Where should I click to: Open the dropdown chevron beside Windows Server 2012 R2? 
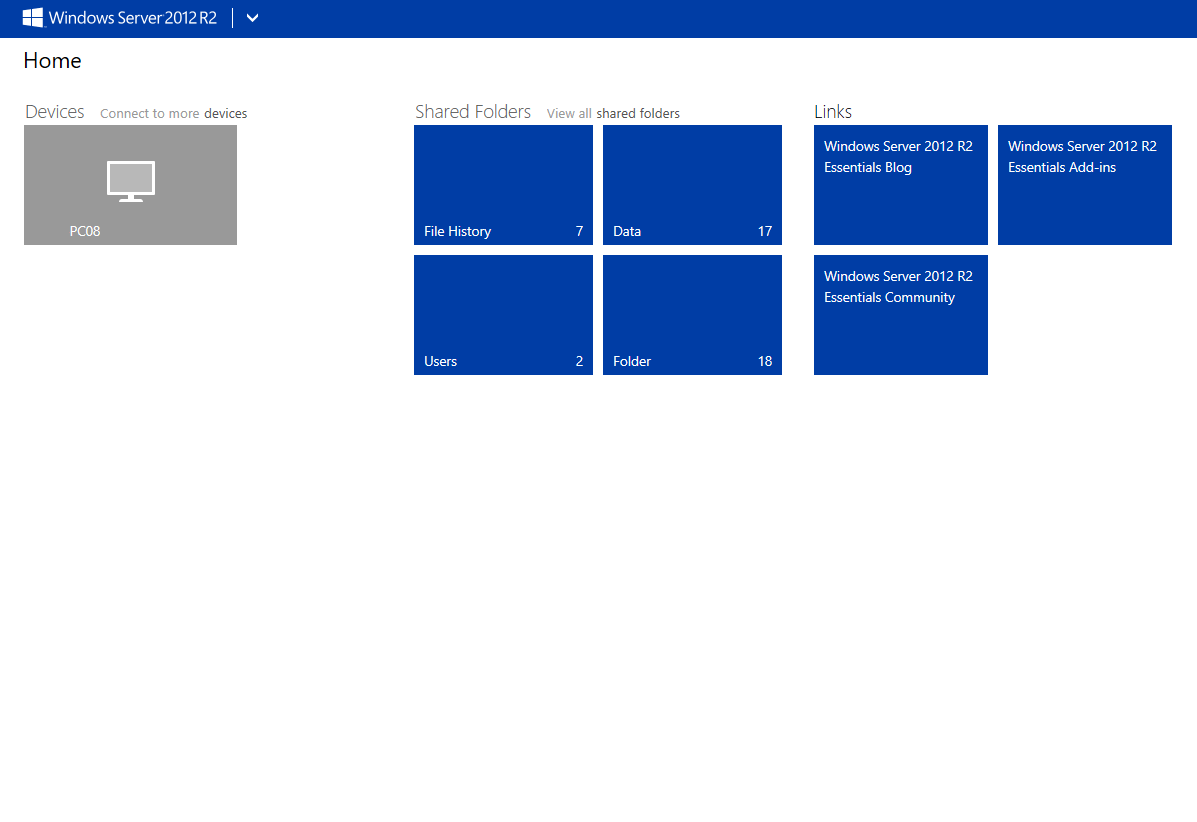tap(253, 18)
